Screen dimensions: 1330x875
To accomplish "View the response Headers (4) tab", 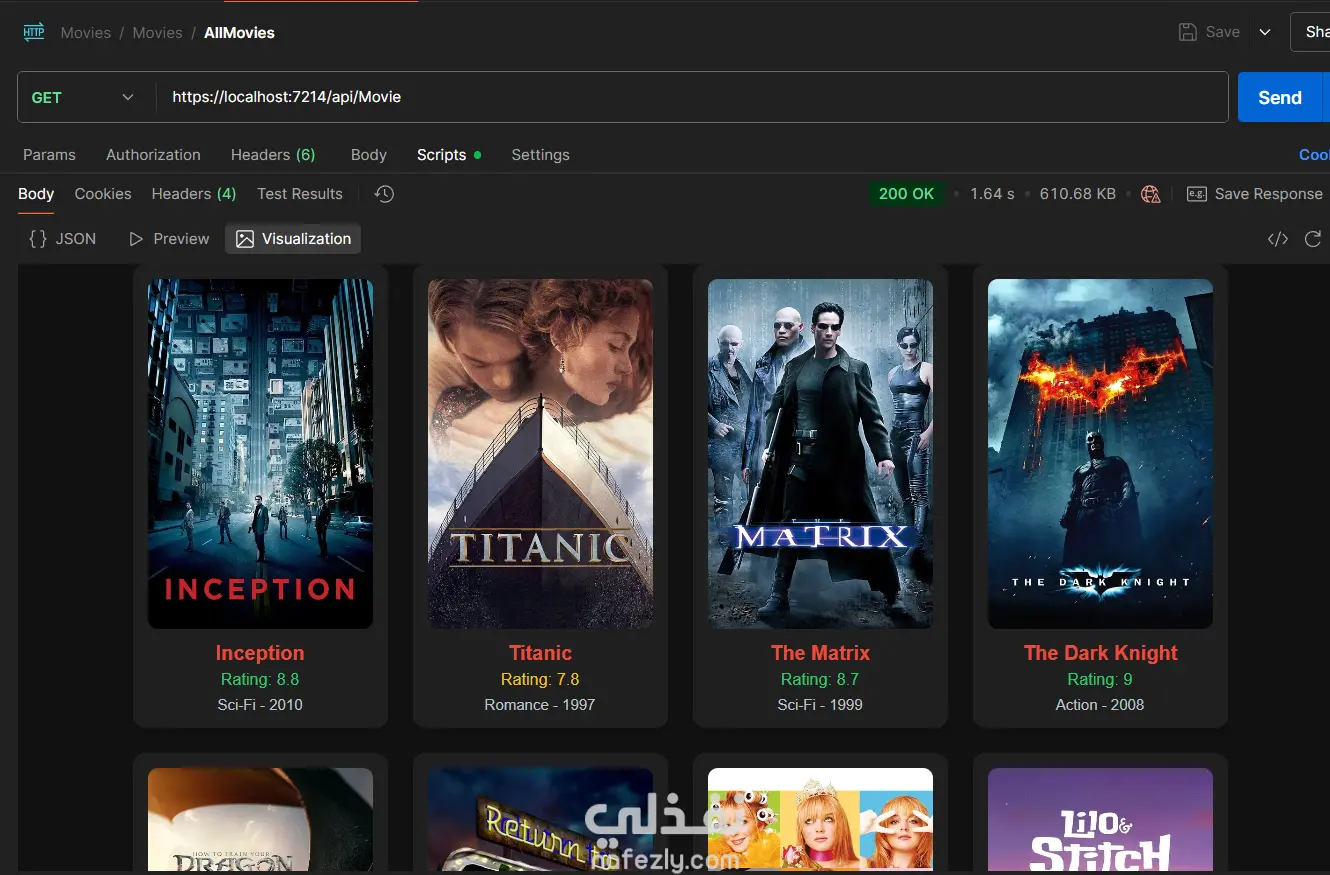I will (x=194, y=194).
